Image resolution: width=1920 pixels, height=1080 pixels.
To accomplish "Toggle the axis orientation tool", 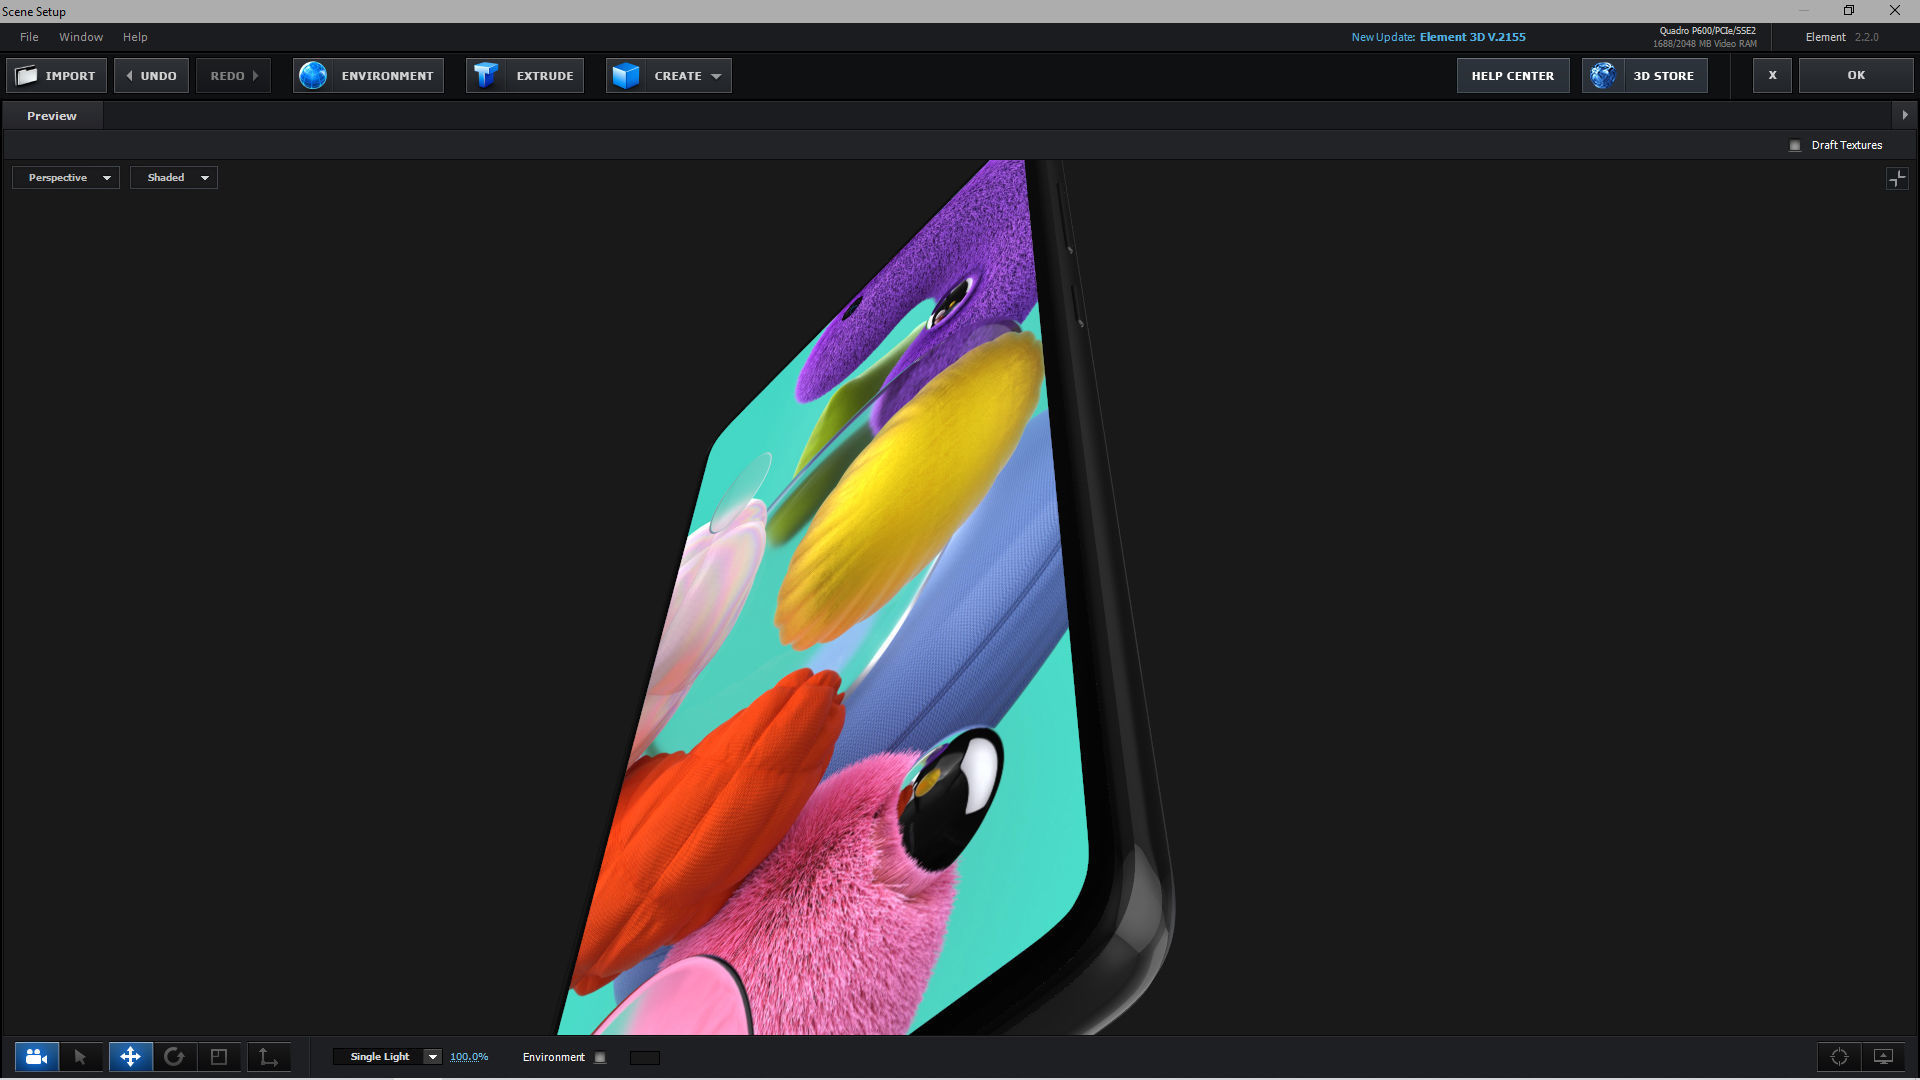I will 268,1057.
